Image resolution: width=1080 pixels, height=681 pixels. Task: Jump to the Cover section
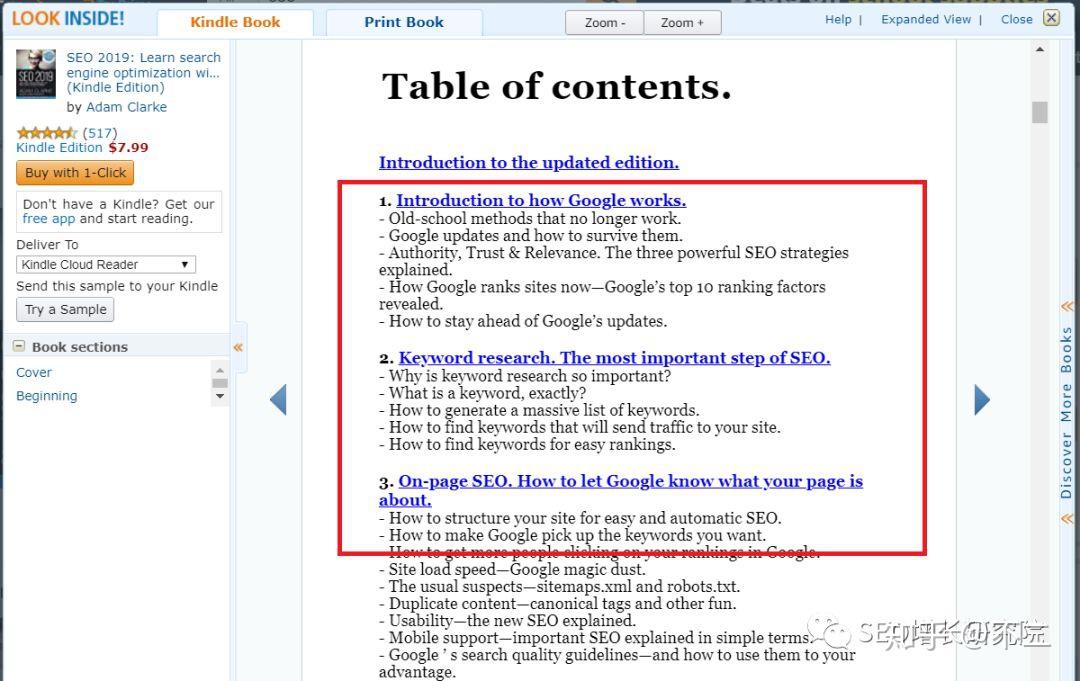[34, 373]
